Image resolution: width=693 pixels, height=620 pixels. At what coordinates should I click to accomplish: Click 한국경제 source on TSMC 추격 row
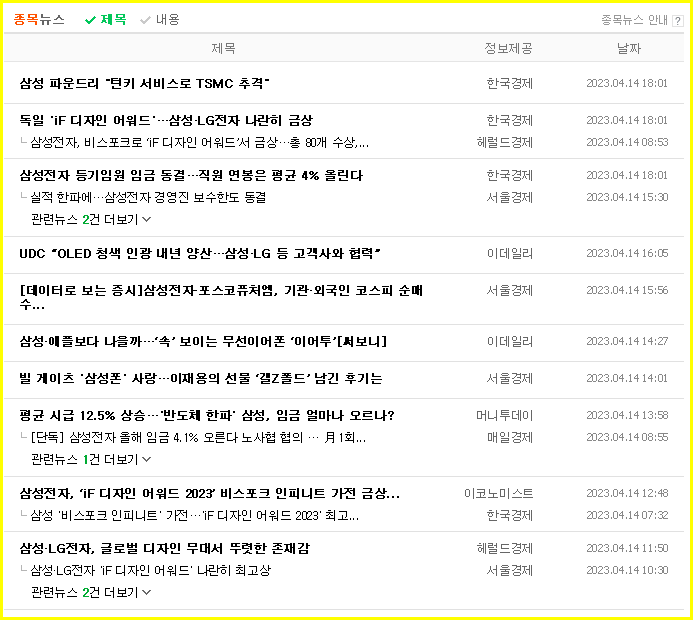coord(510,83)
